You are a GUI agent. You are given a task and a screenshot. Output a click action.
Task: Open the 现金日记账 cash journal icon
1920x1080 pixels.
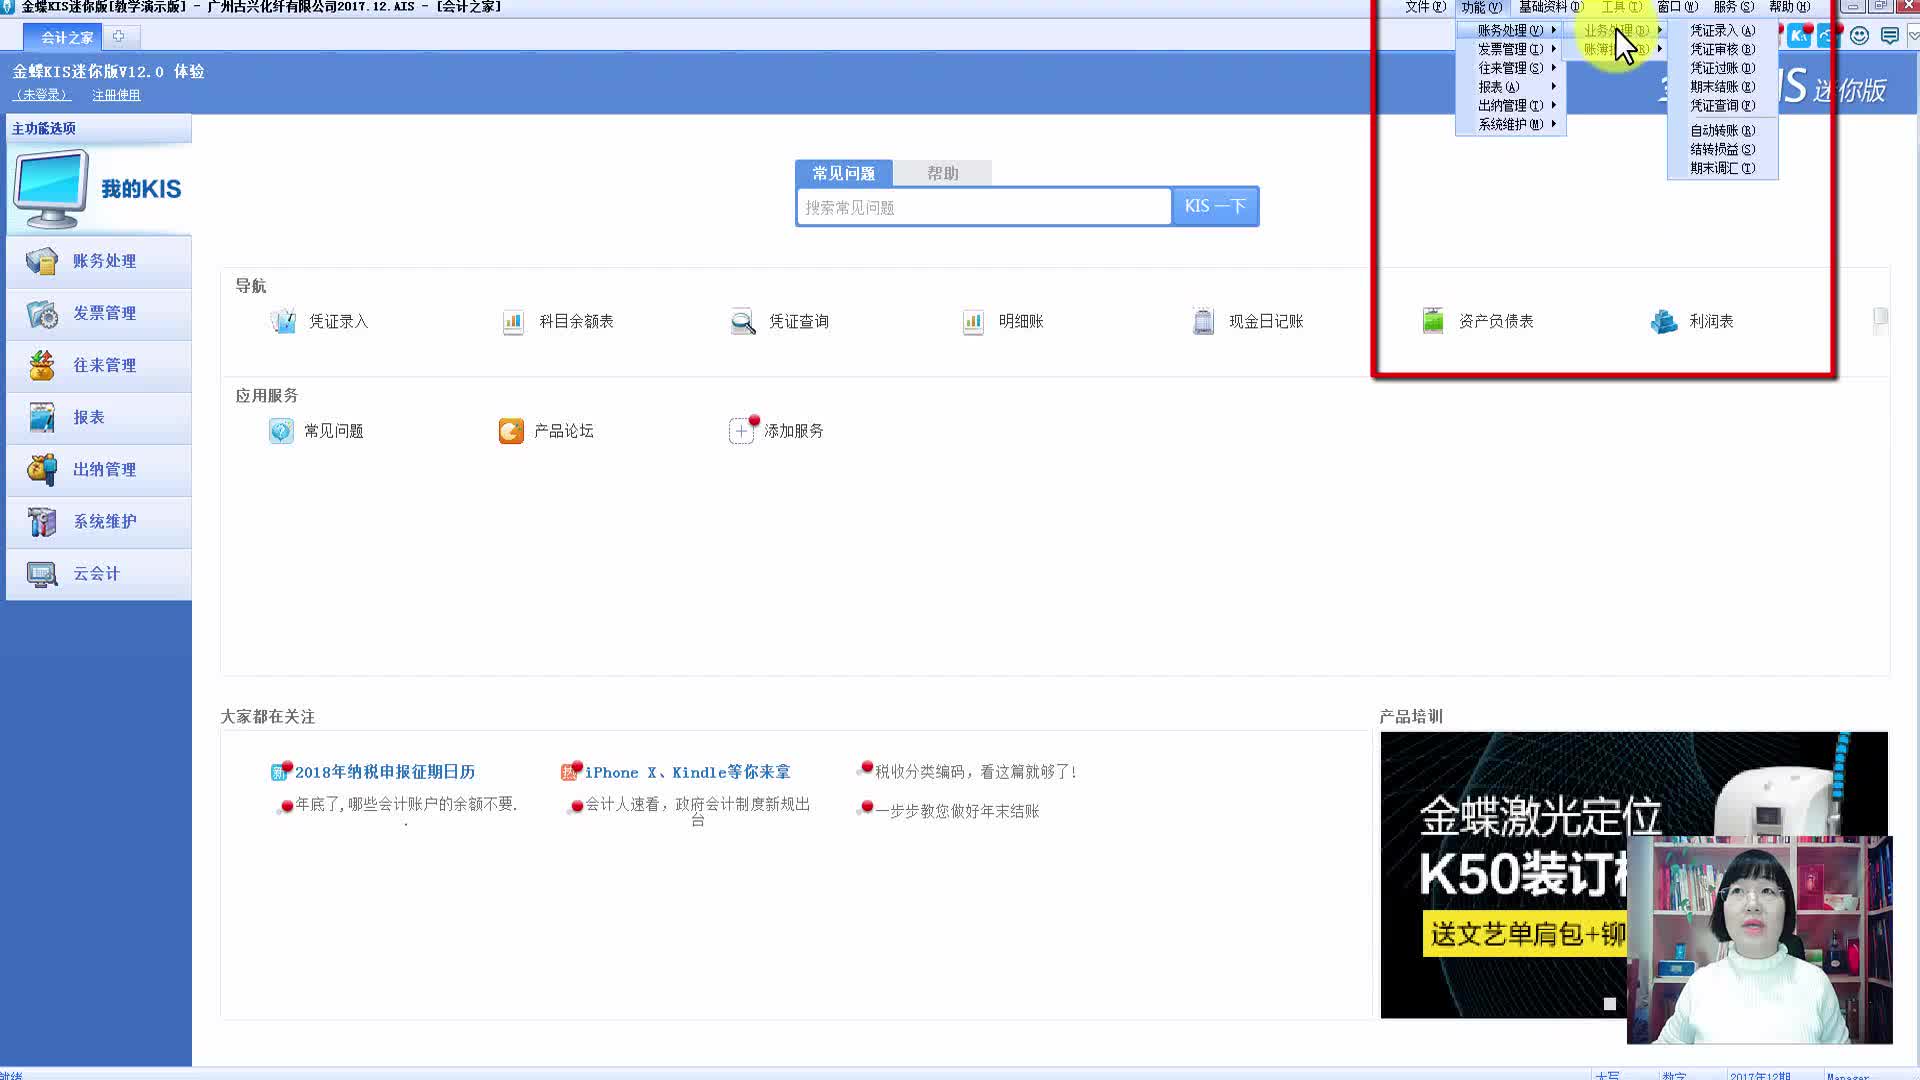point(1203,321)
